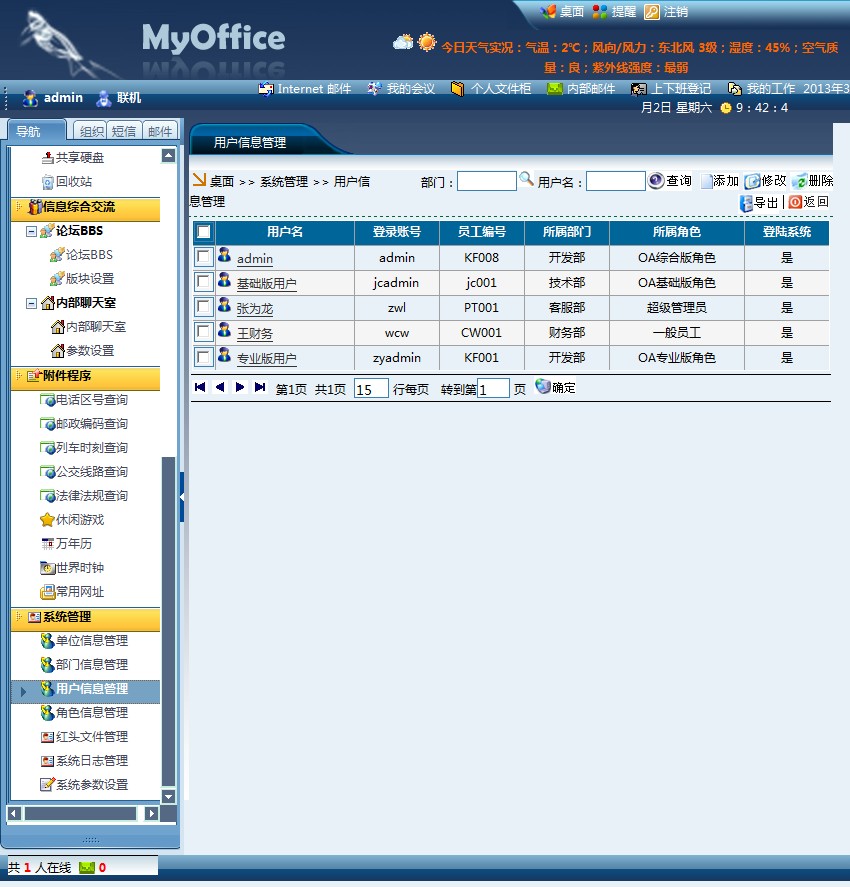Tick the checkbox for the admin row
This screenshot has width=850, height=887.
pos(204,257)
